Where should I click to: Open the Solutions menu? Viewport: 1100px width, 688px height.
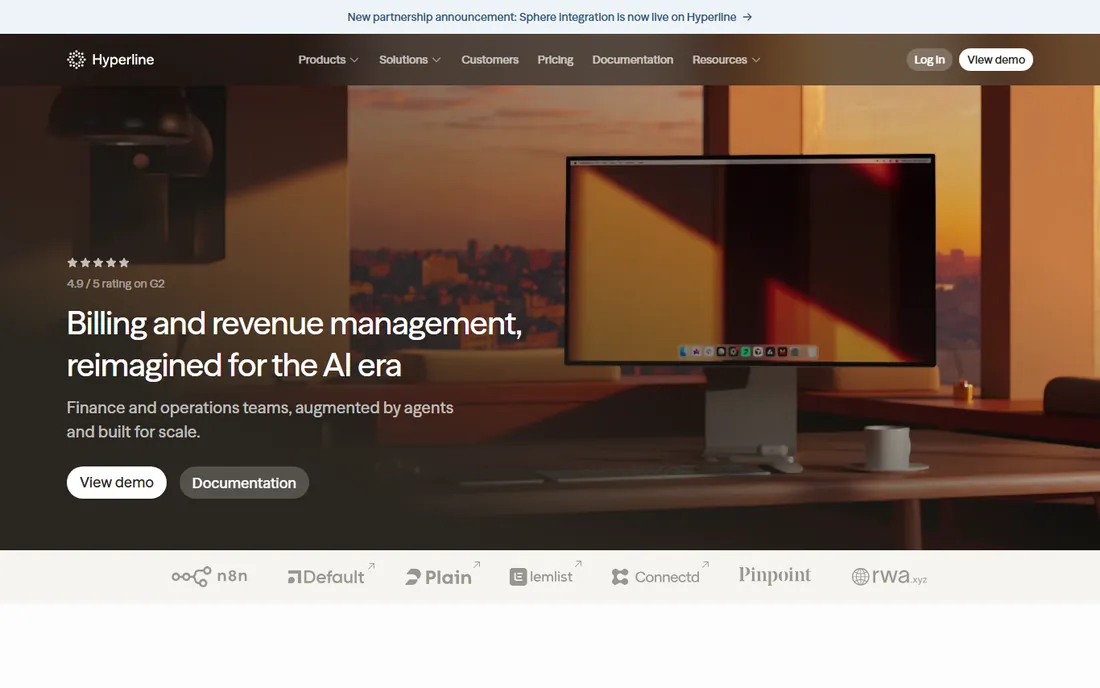pos(410,60)
